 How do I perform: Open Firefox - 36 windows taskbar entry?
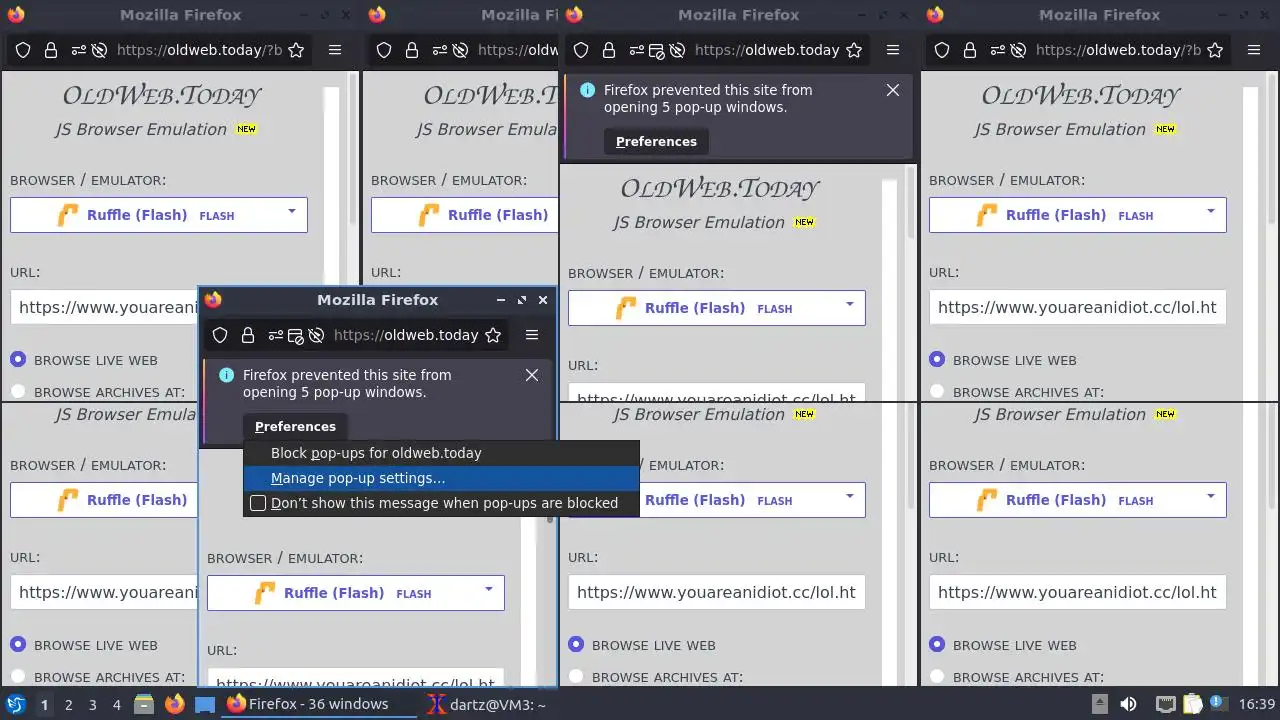[x=318, y=704]
